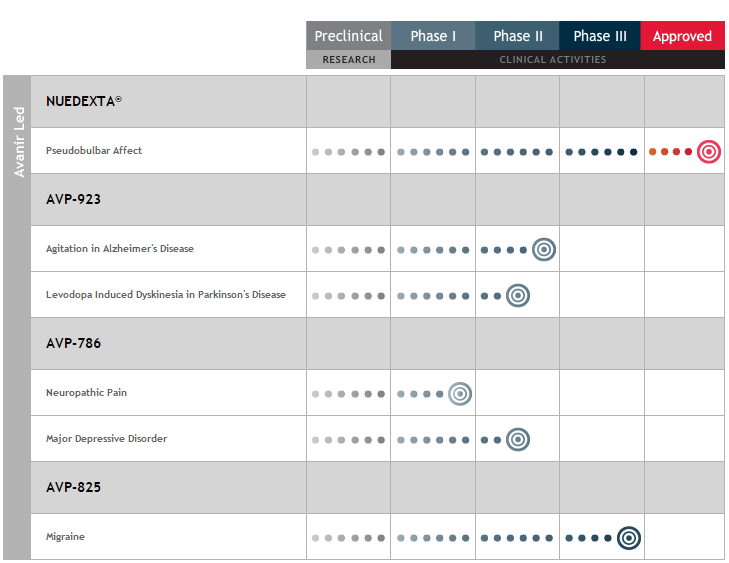This screenshot has width=729, height=563.
Task: Click the AVP-825 product heading
Action: pos(73,488)
